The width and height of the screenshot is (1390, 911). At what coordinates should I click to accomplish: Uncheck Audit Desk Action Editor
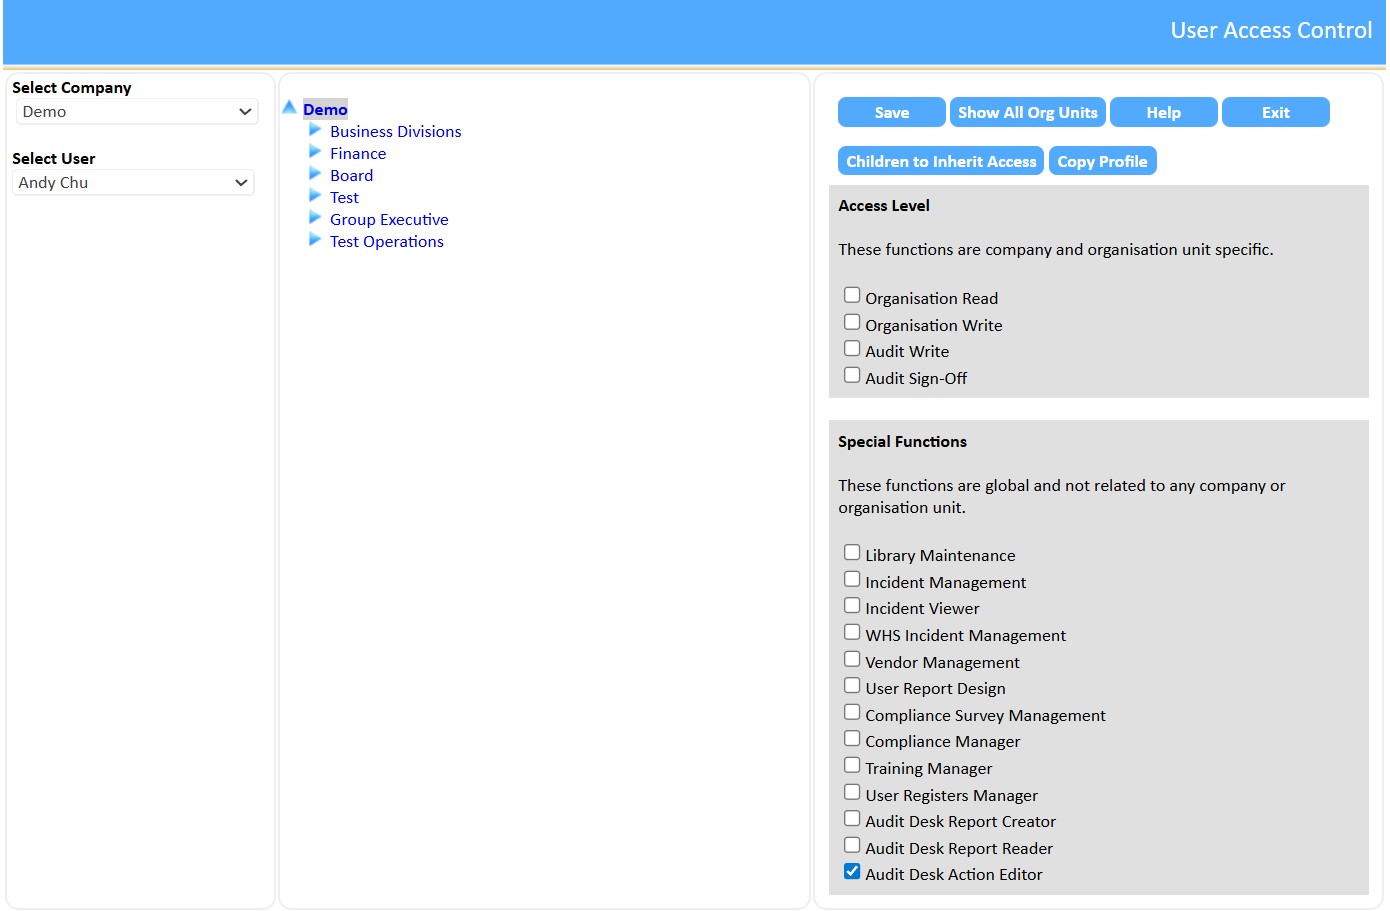pos(852,872)
